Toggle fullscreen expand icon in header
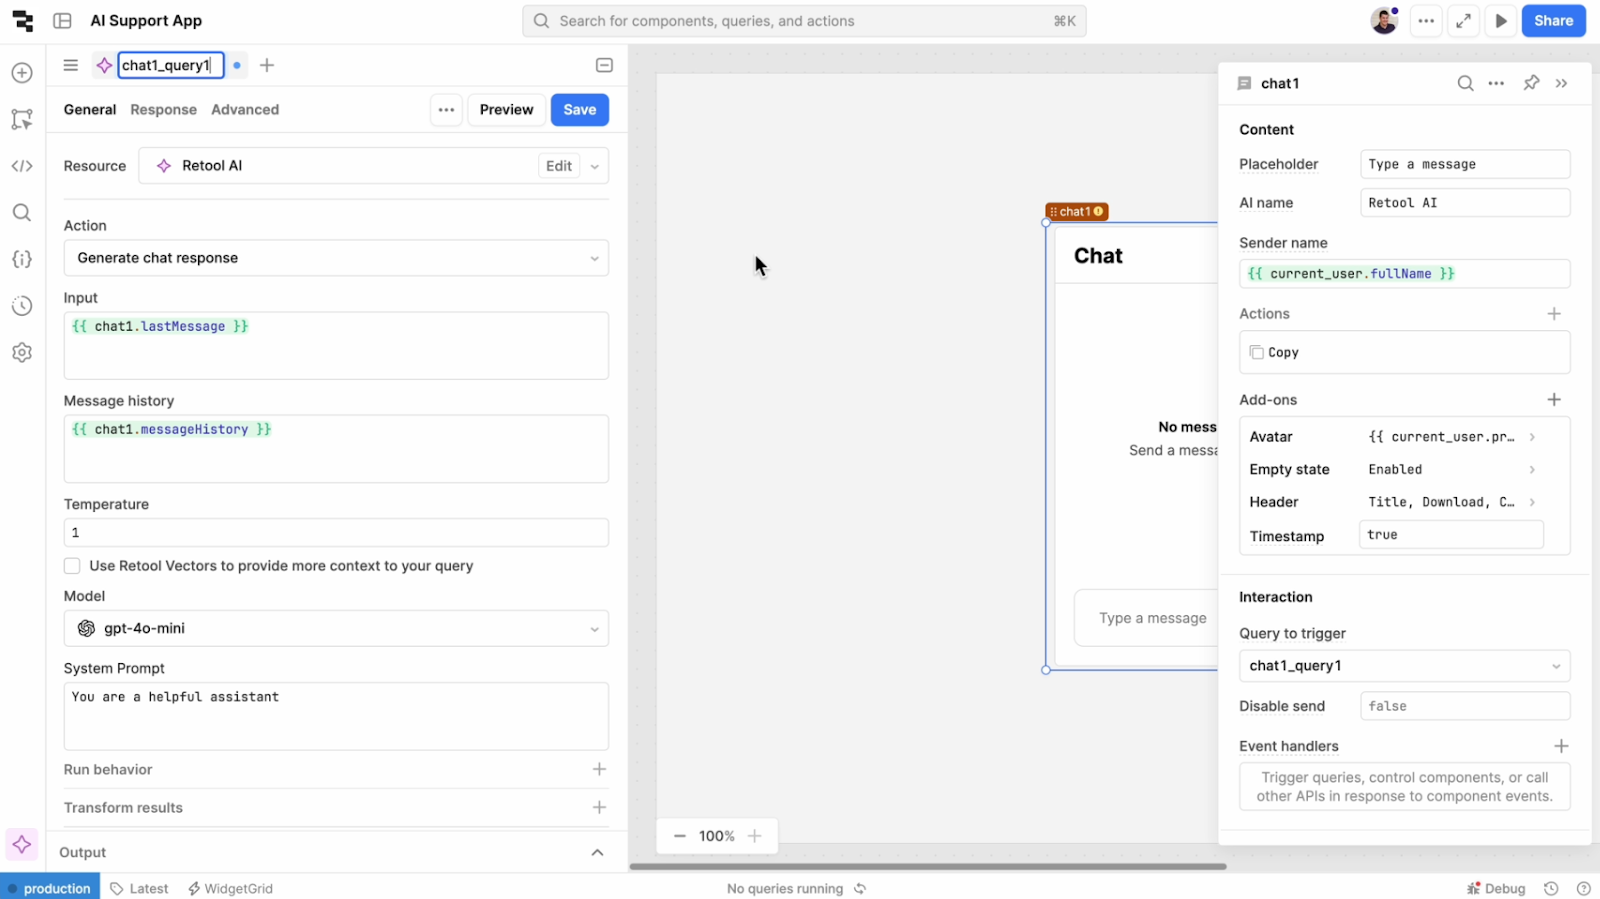 pos(1463,20)
